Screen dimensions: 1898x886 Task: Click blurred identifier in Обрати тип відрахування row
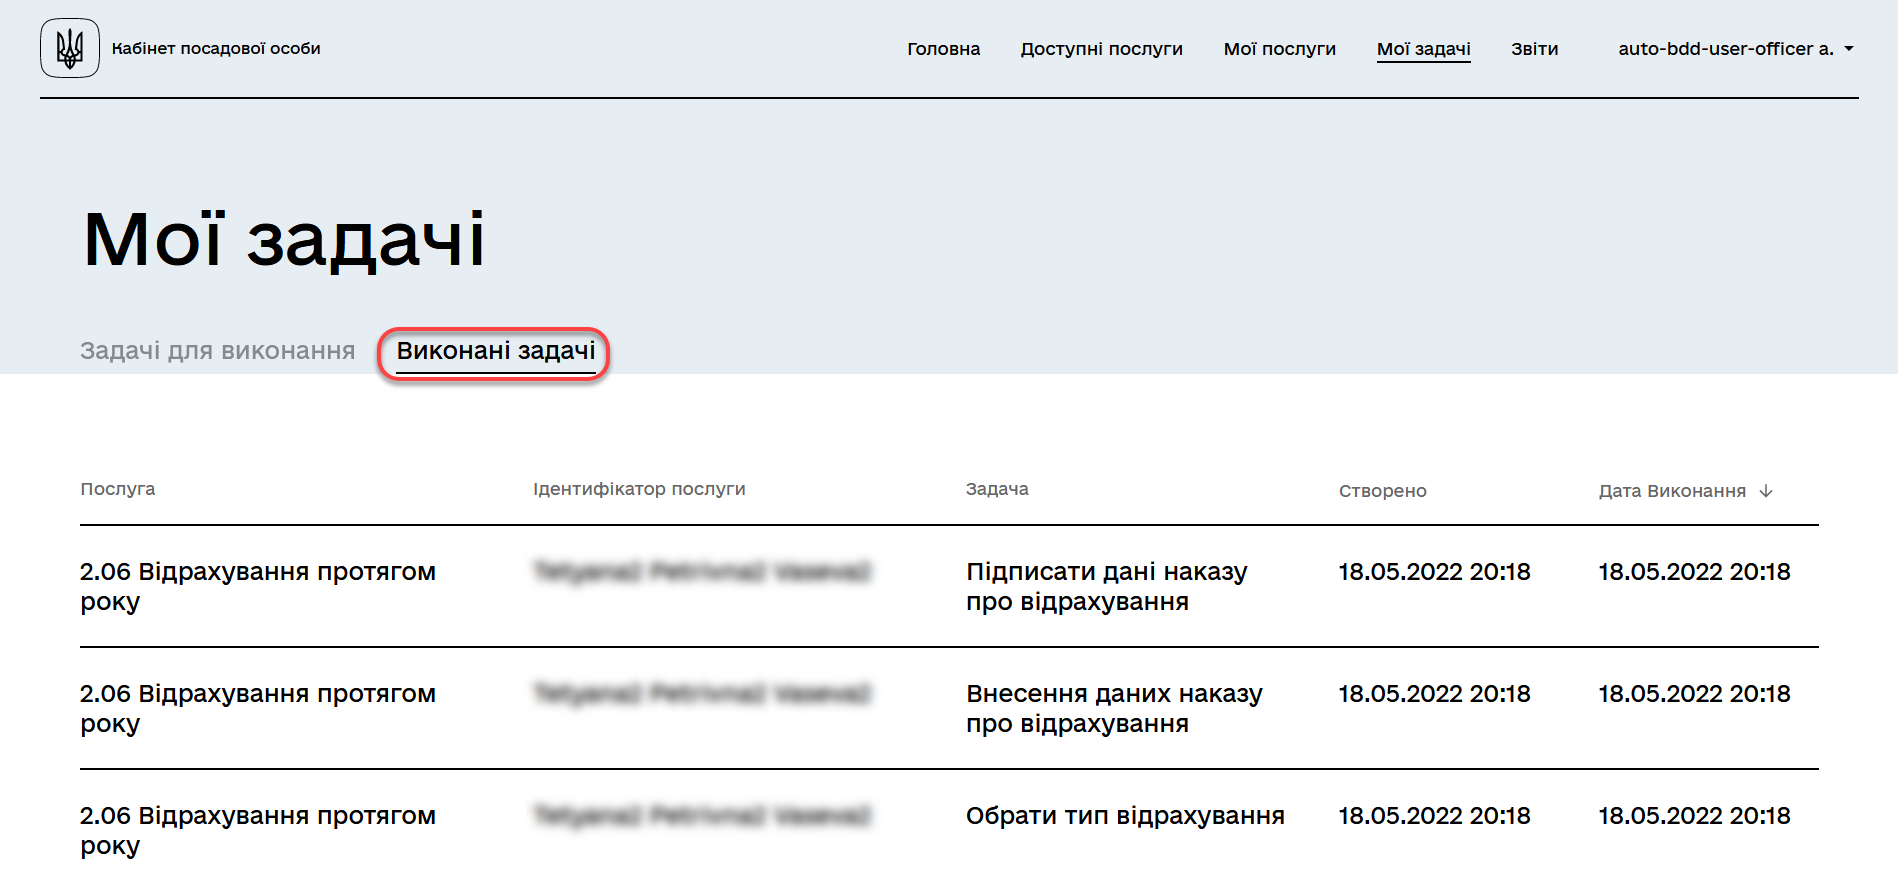click(702, 816)
